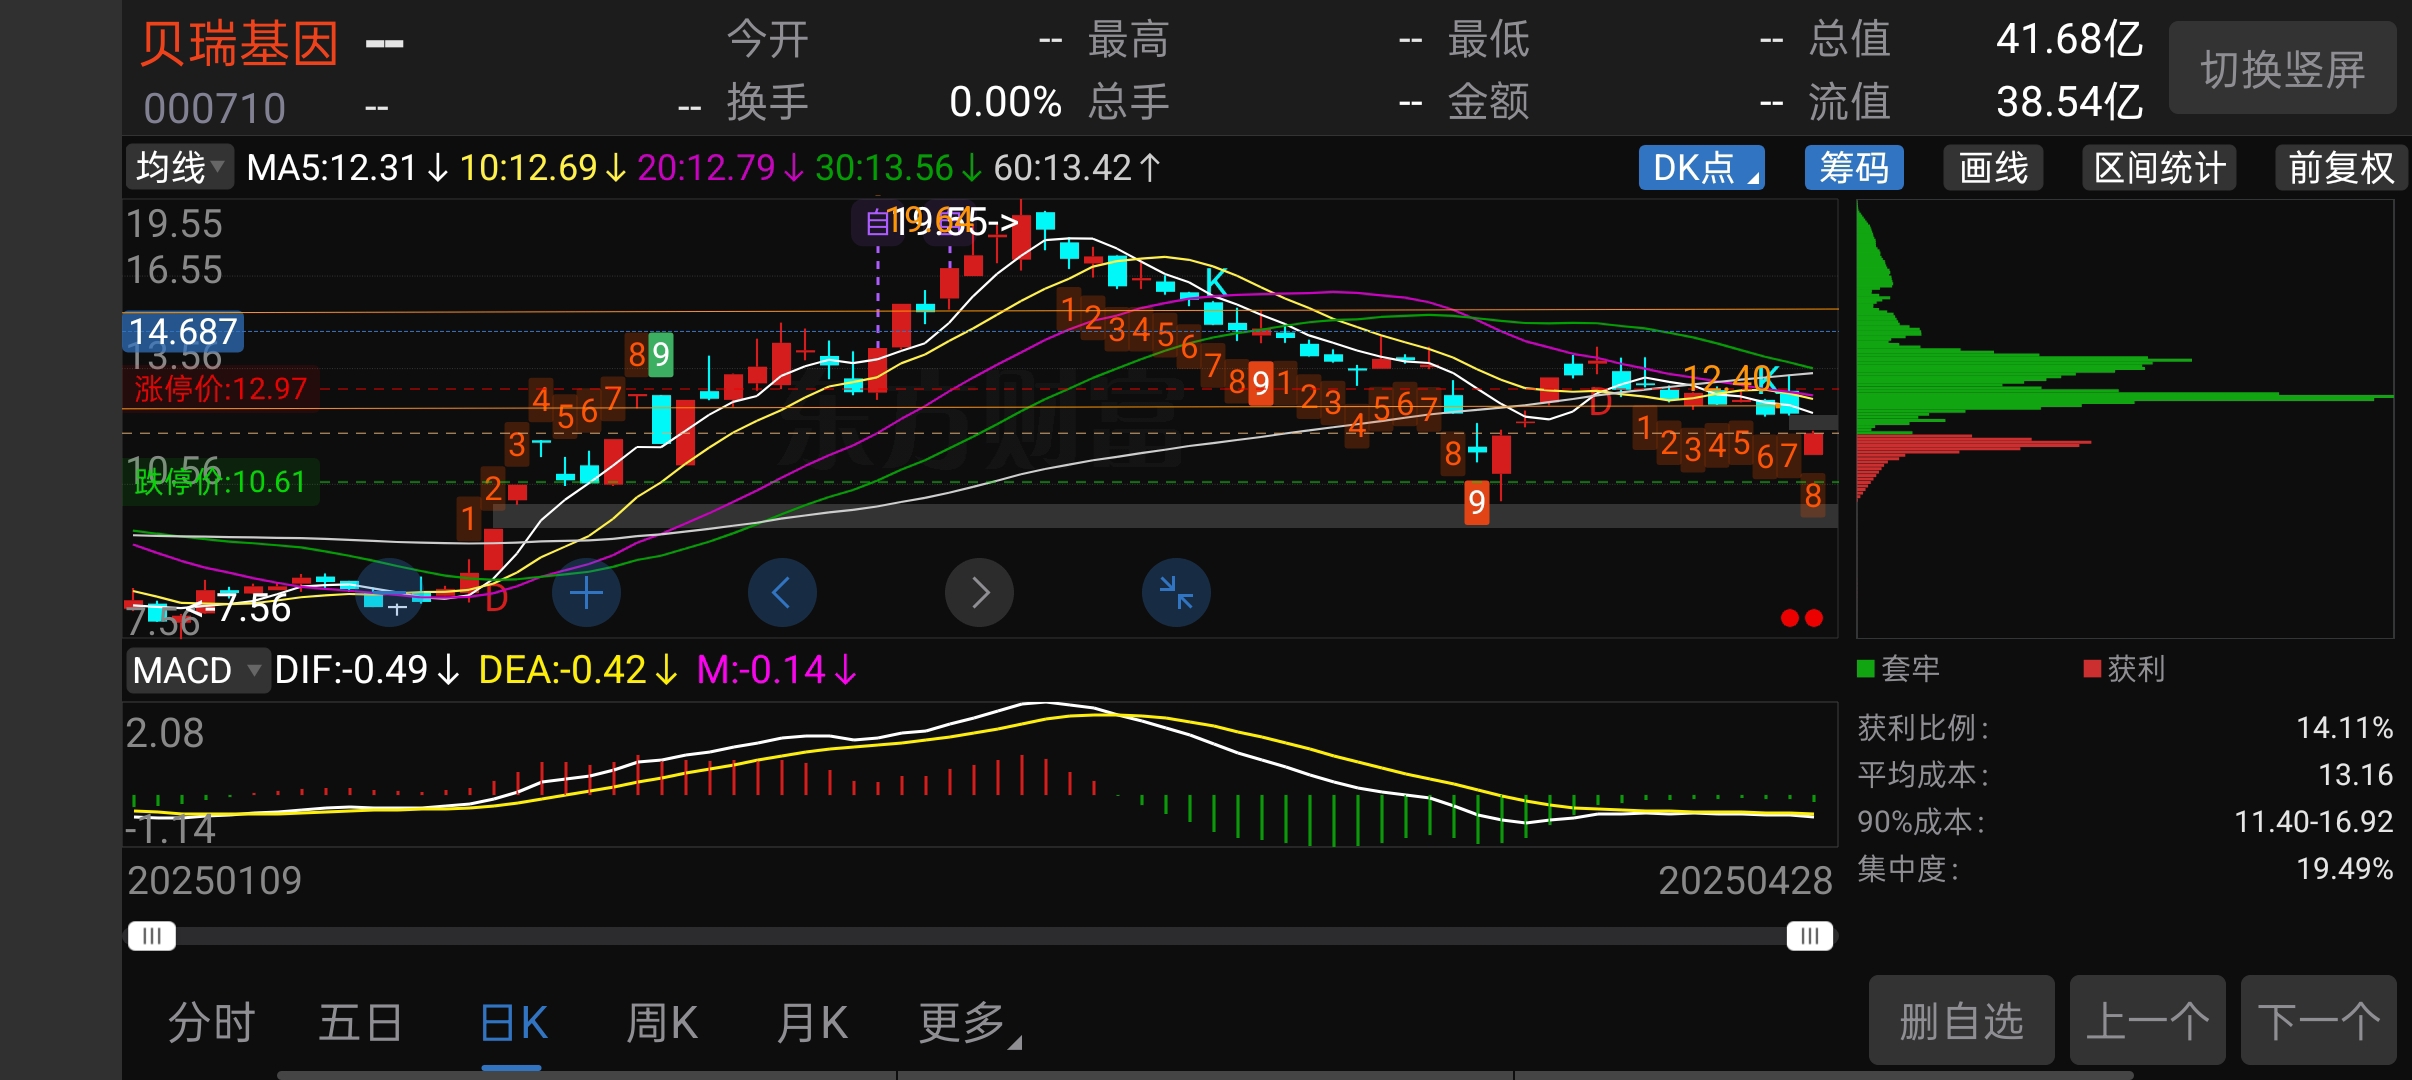Click the 获利比例 14.11% value
This screenshot has width=2412, height=1080.
tap(2344, 728)
